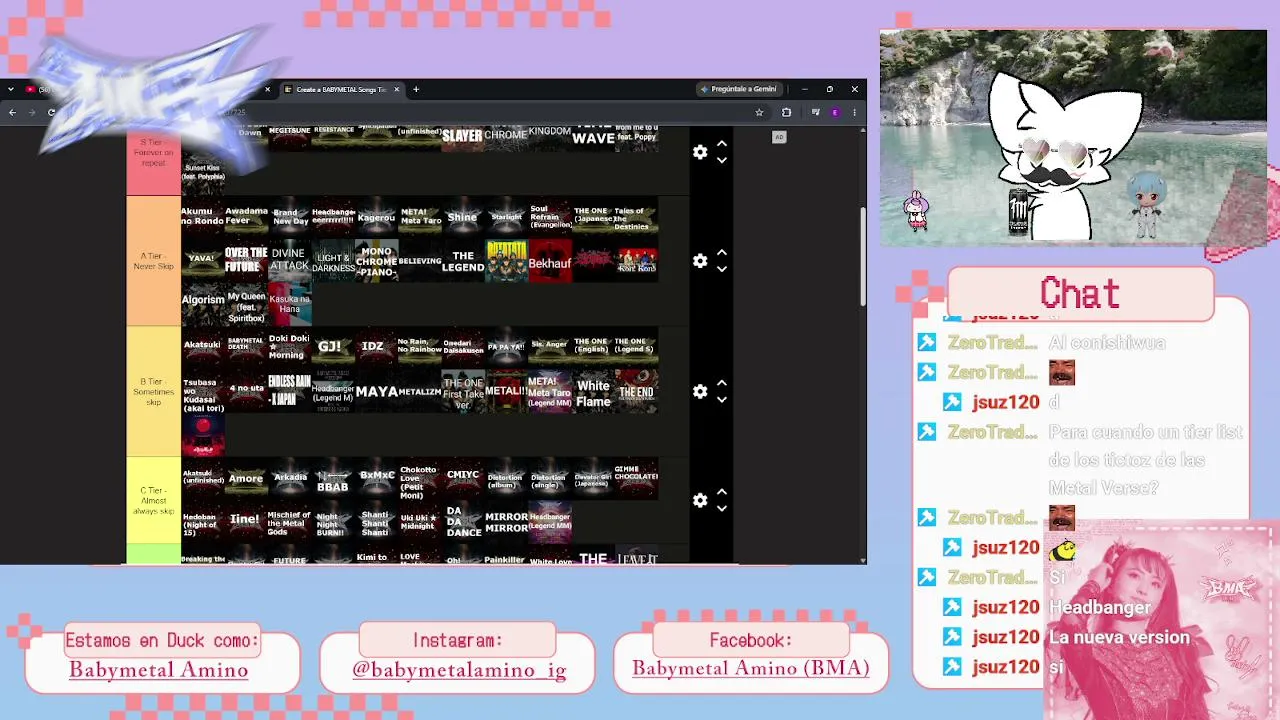Pick the My Queen (feat. Spiritbox) tile
The image size is (1280, 720).
tap(246, 304)
